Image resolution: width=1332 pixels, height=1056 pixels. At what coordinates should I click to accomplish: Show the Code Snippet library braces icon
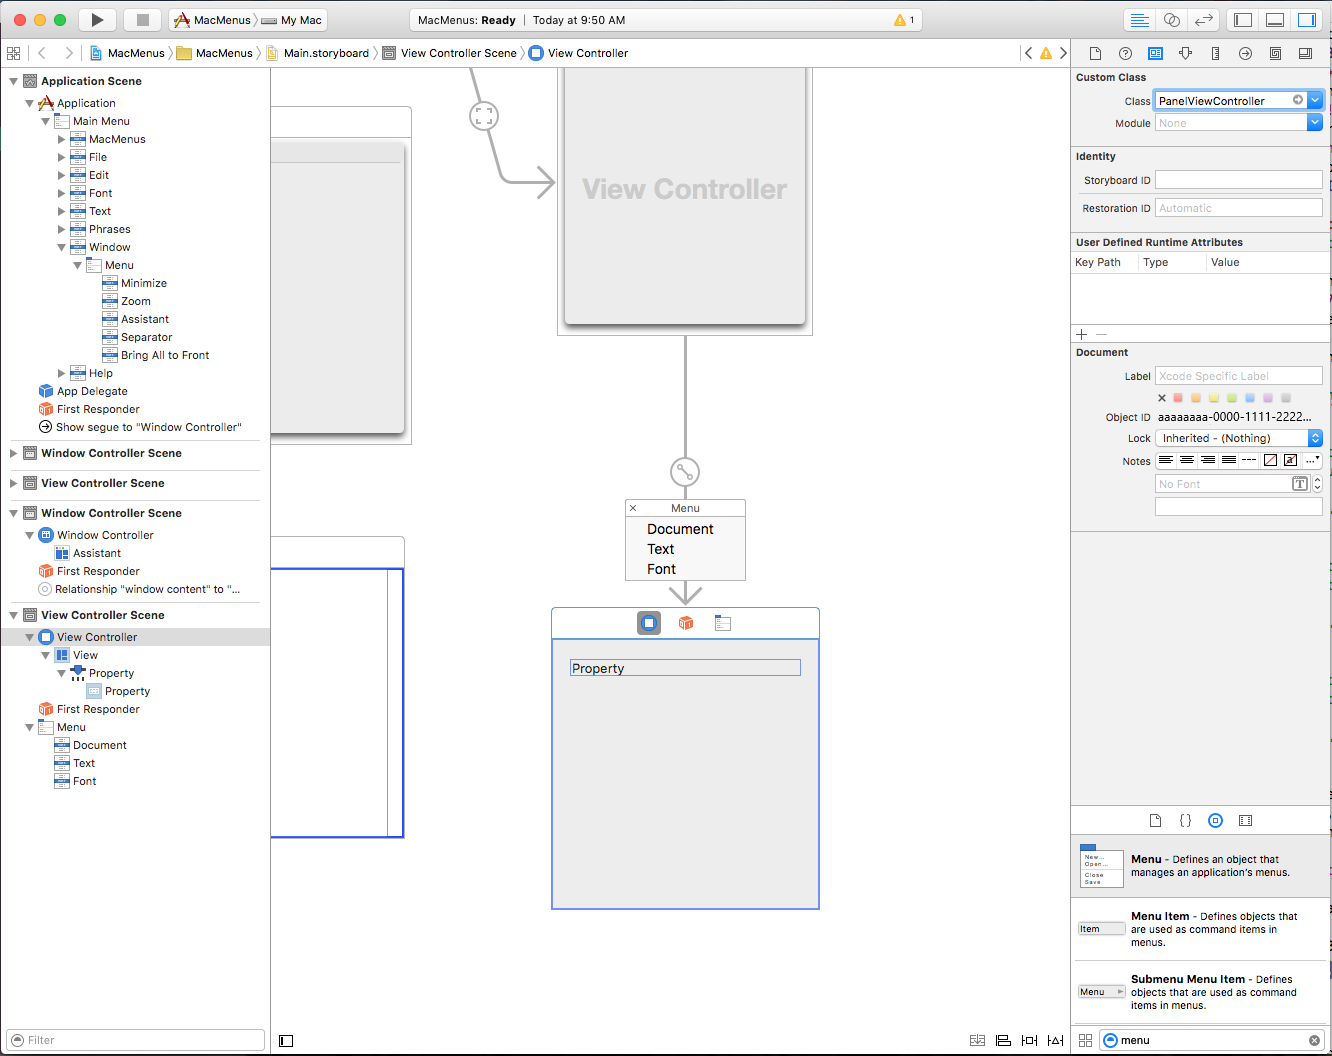click(x=1185, y=820)
